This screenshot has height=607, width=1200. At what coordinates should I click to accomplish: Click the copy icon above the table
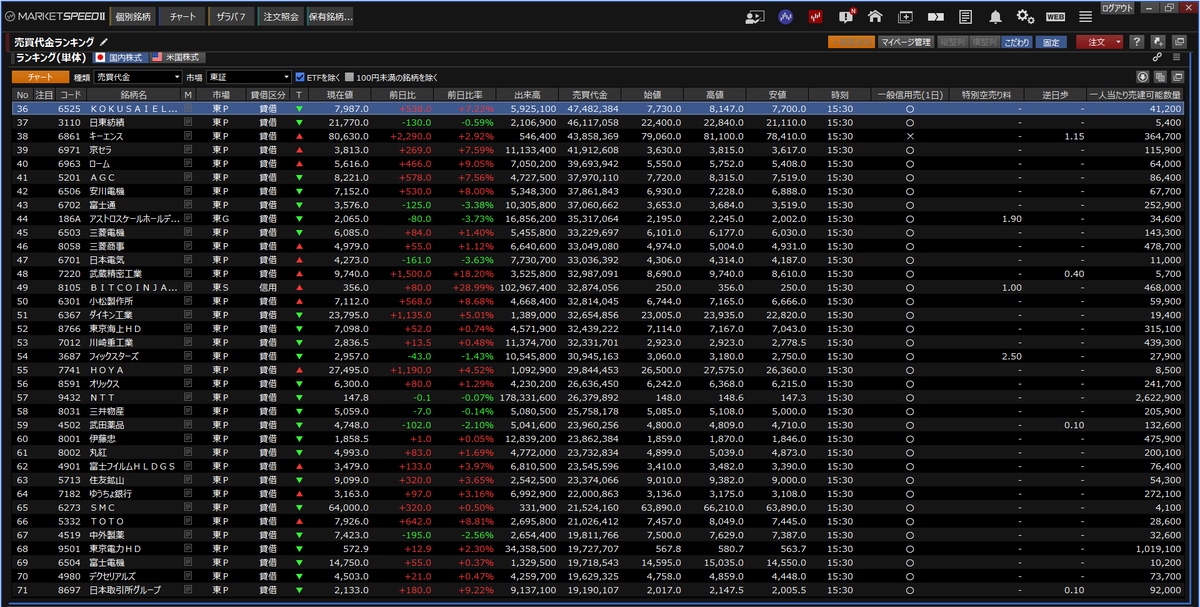point(1158,77)
